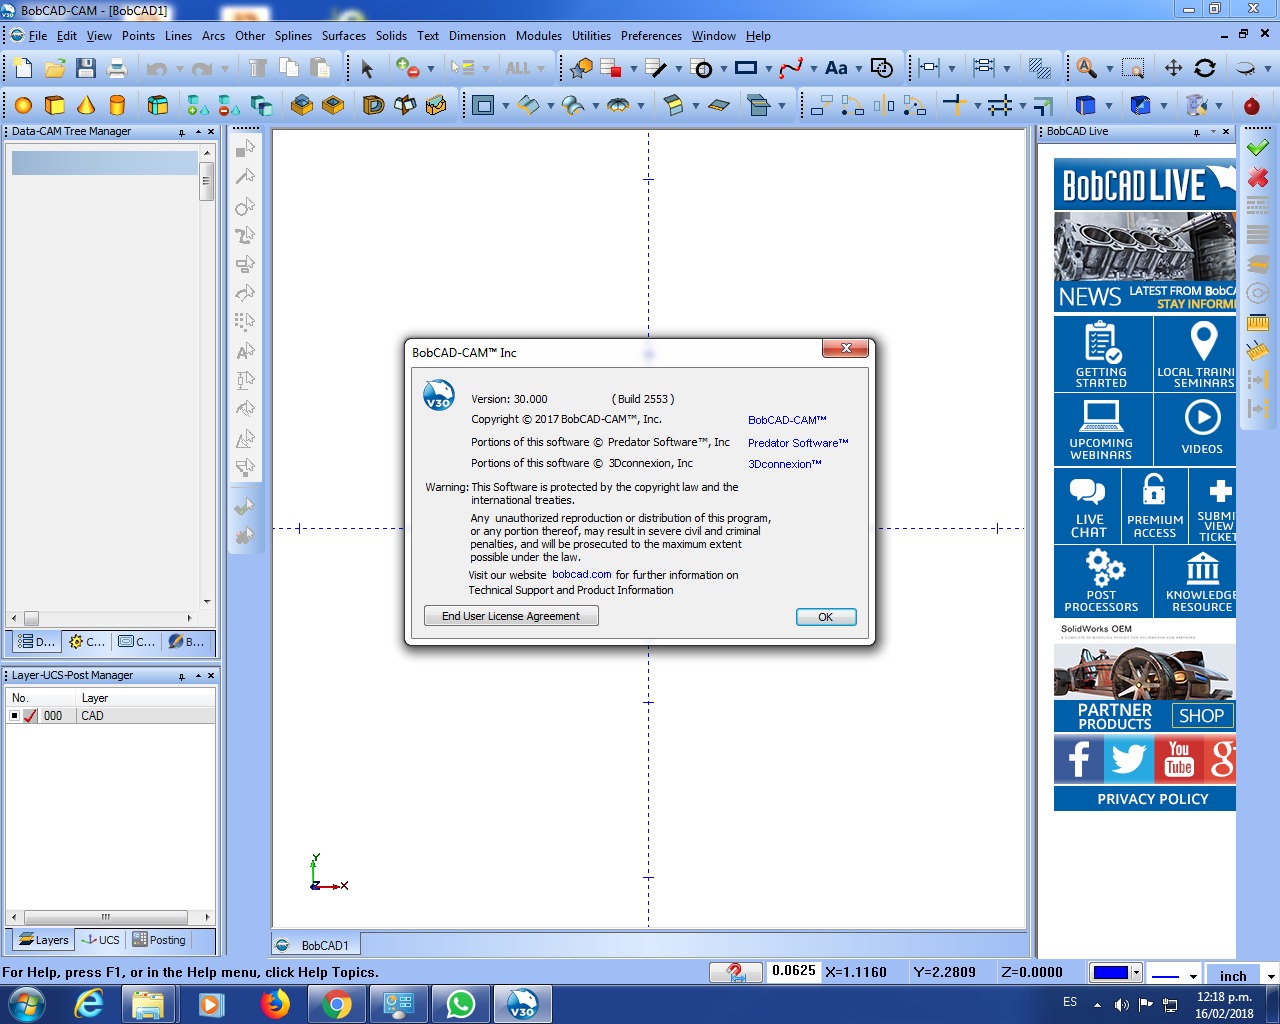The image size is (1280, 1024).
Task: Open a file with the folder icon
Action: click(x=55, y=68)
